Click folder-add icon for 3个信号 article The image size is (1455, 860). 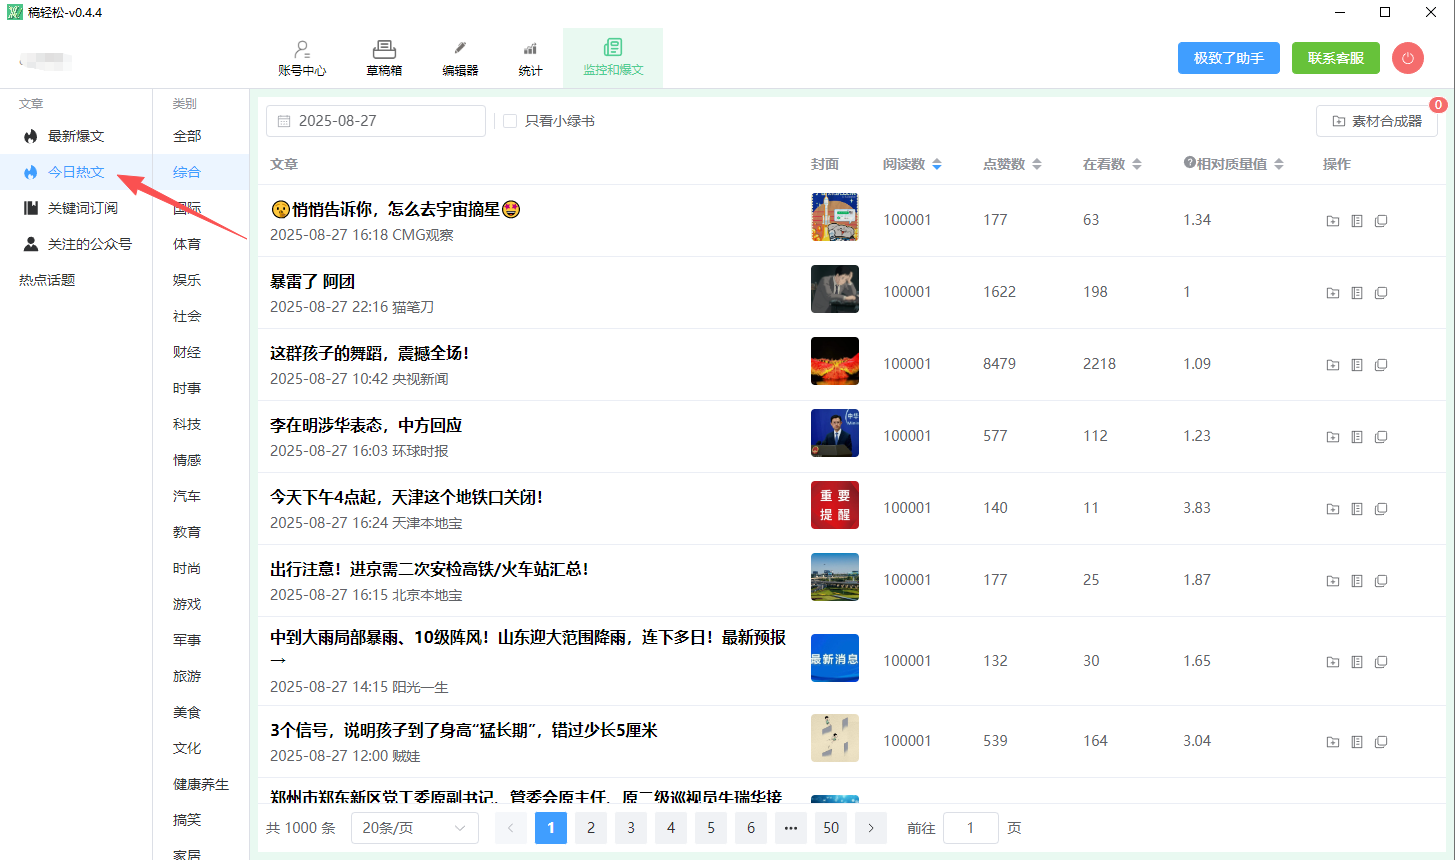1333,742
